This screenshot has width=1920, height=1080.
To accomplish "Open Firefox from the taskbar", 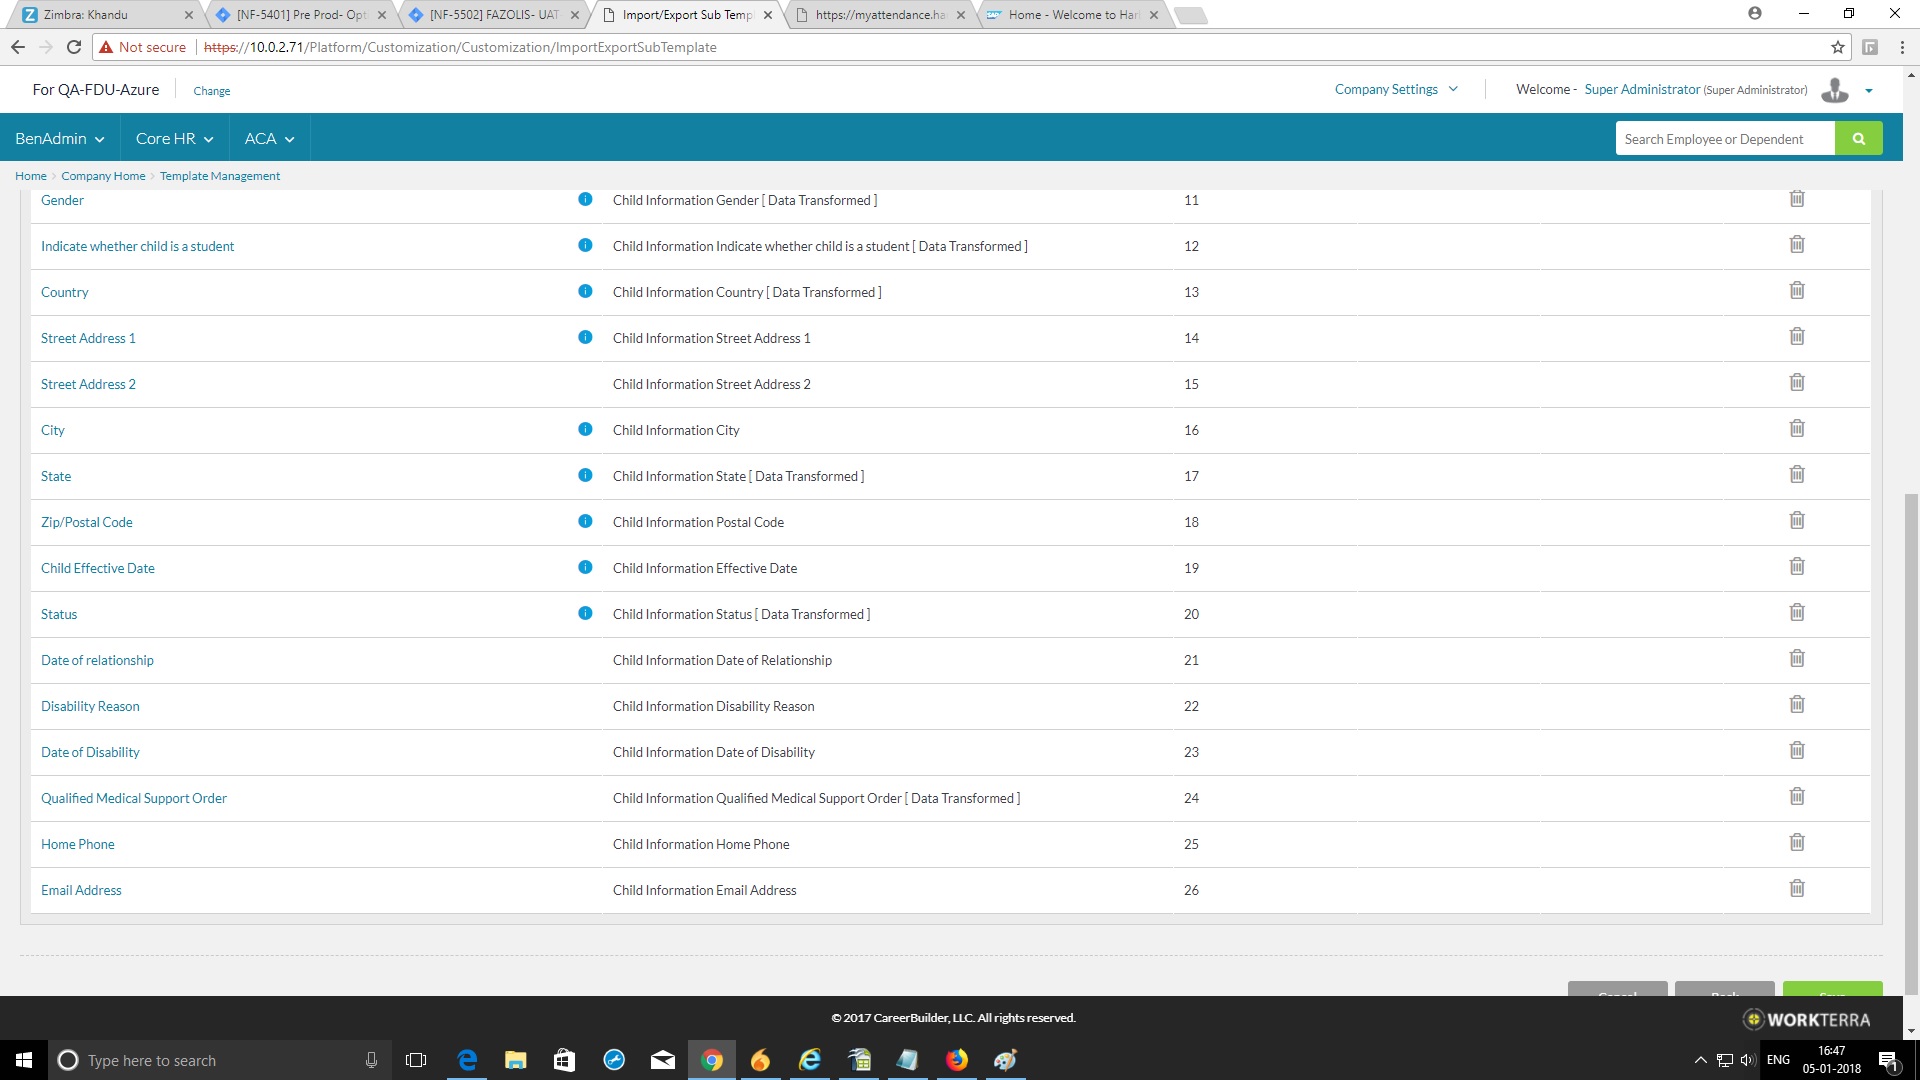I will tap(957, 1060).
